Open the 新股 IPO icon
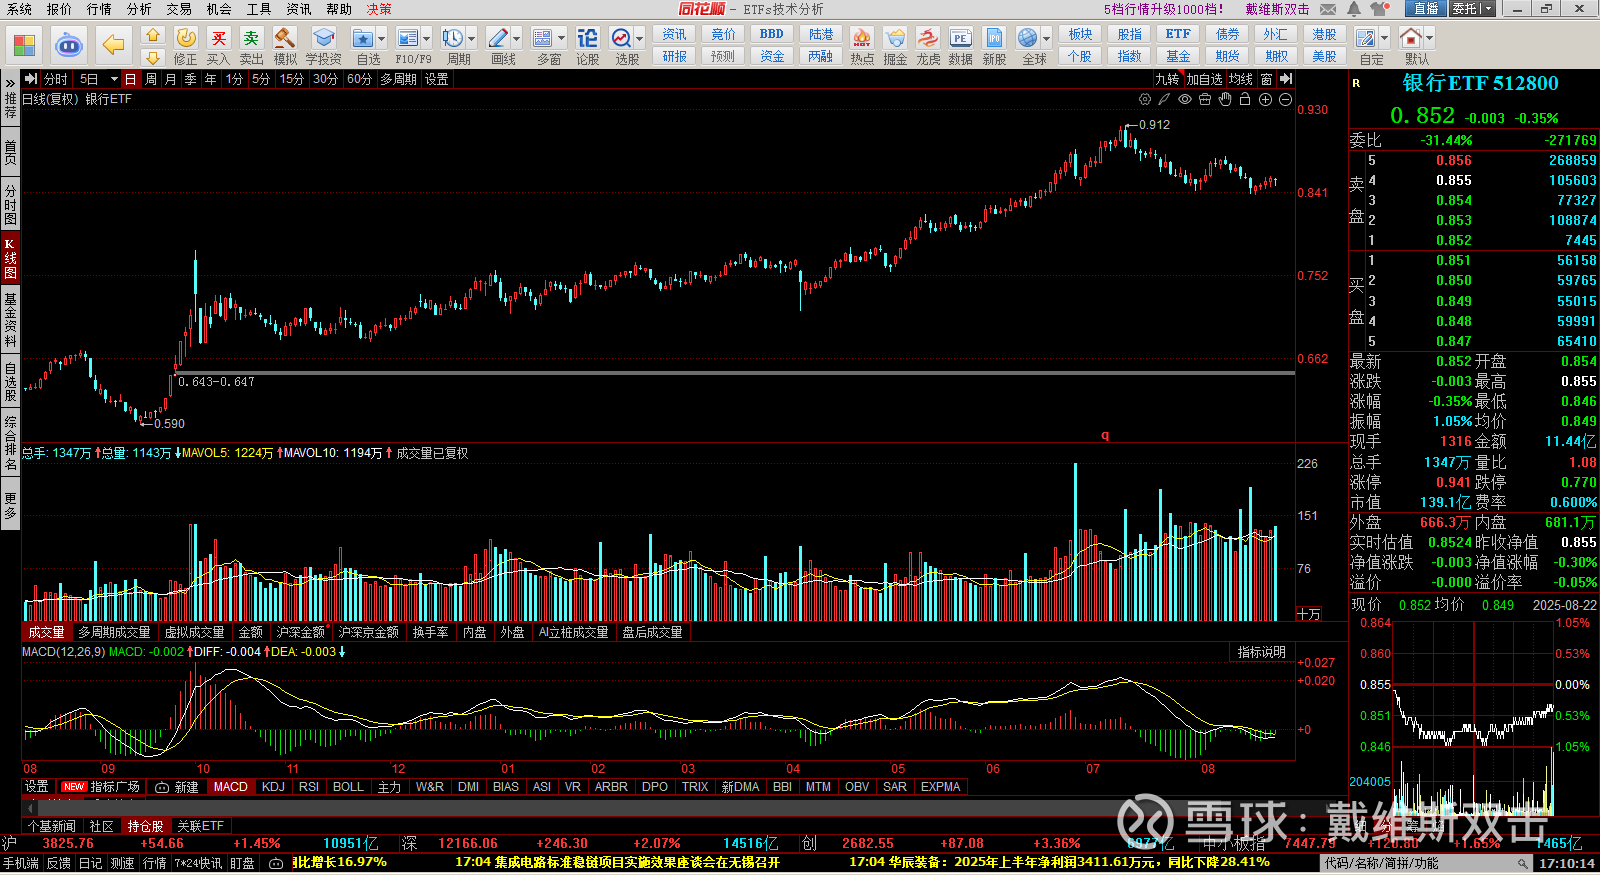The image size is (1600, 875). click(x=994, y=46)
